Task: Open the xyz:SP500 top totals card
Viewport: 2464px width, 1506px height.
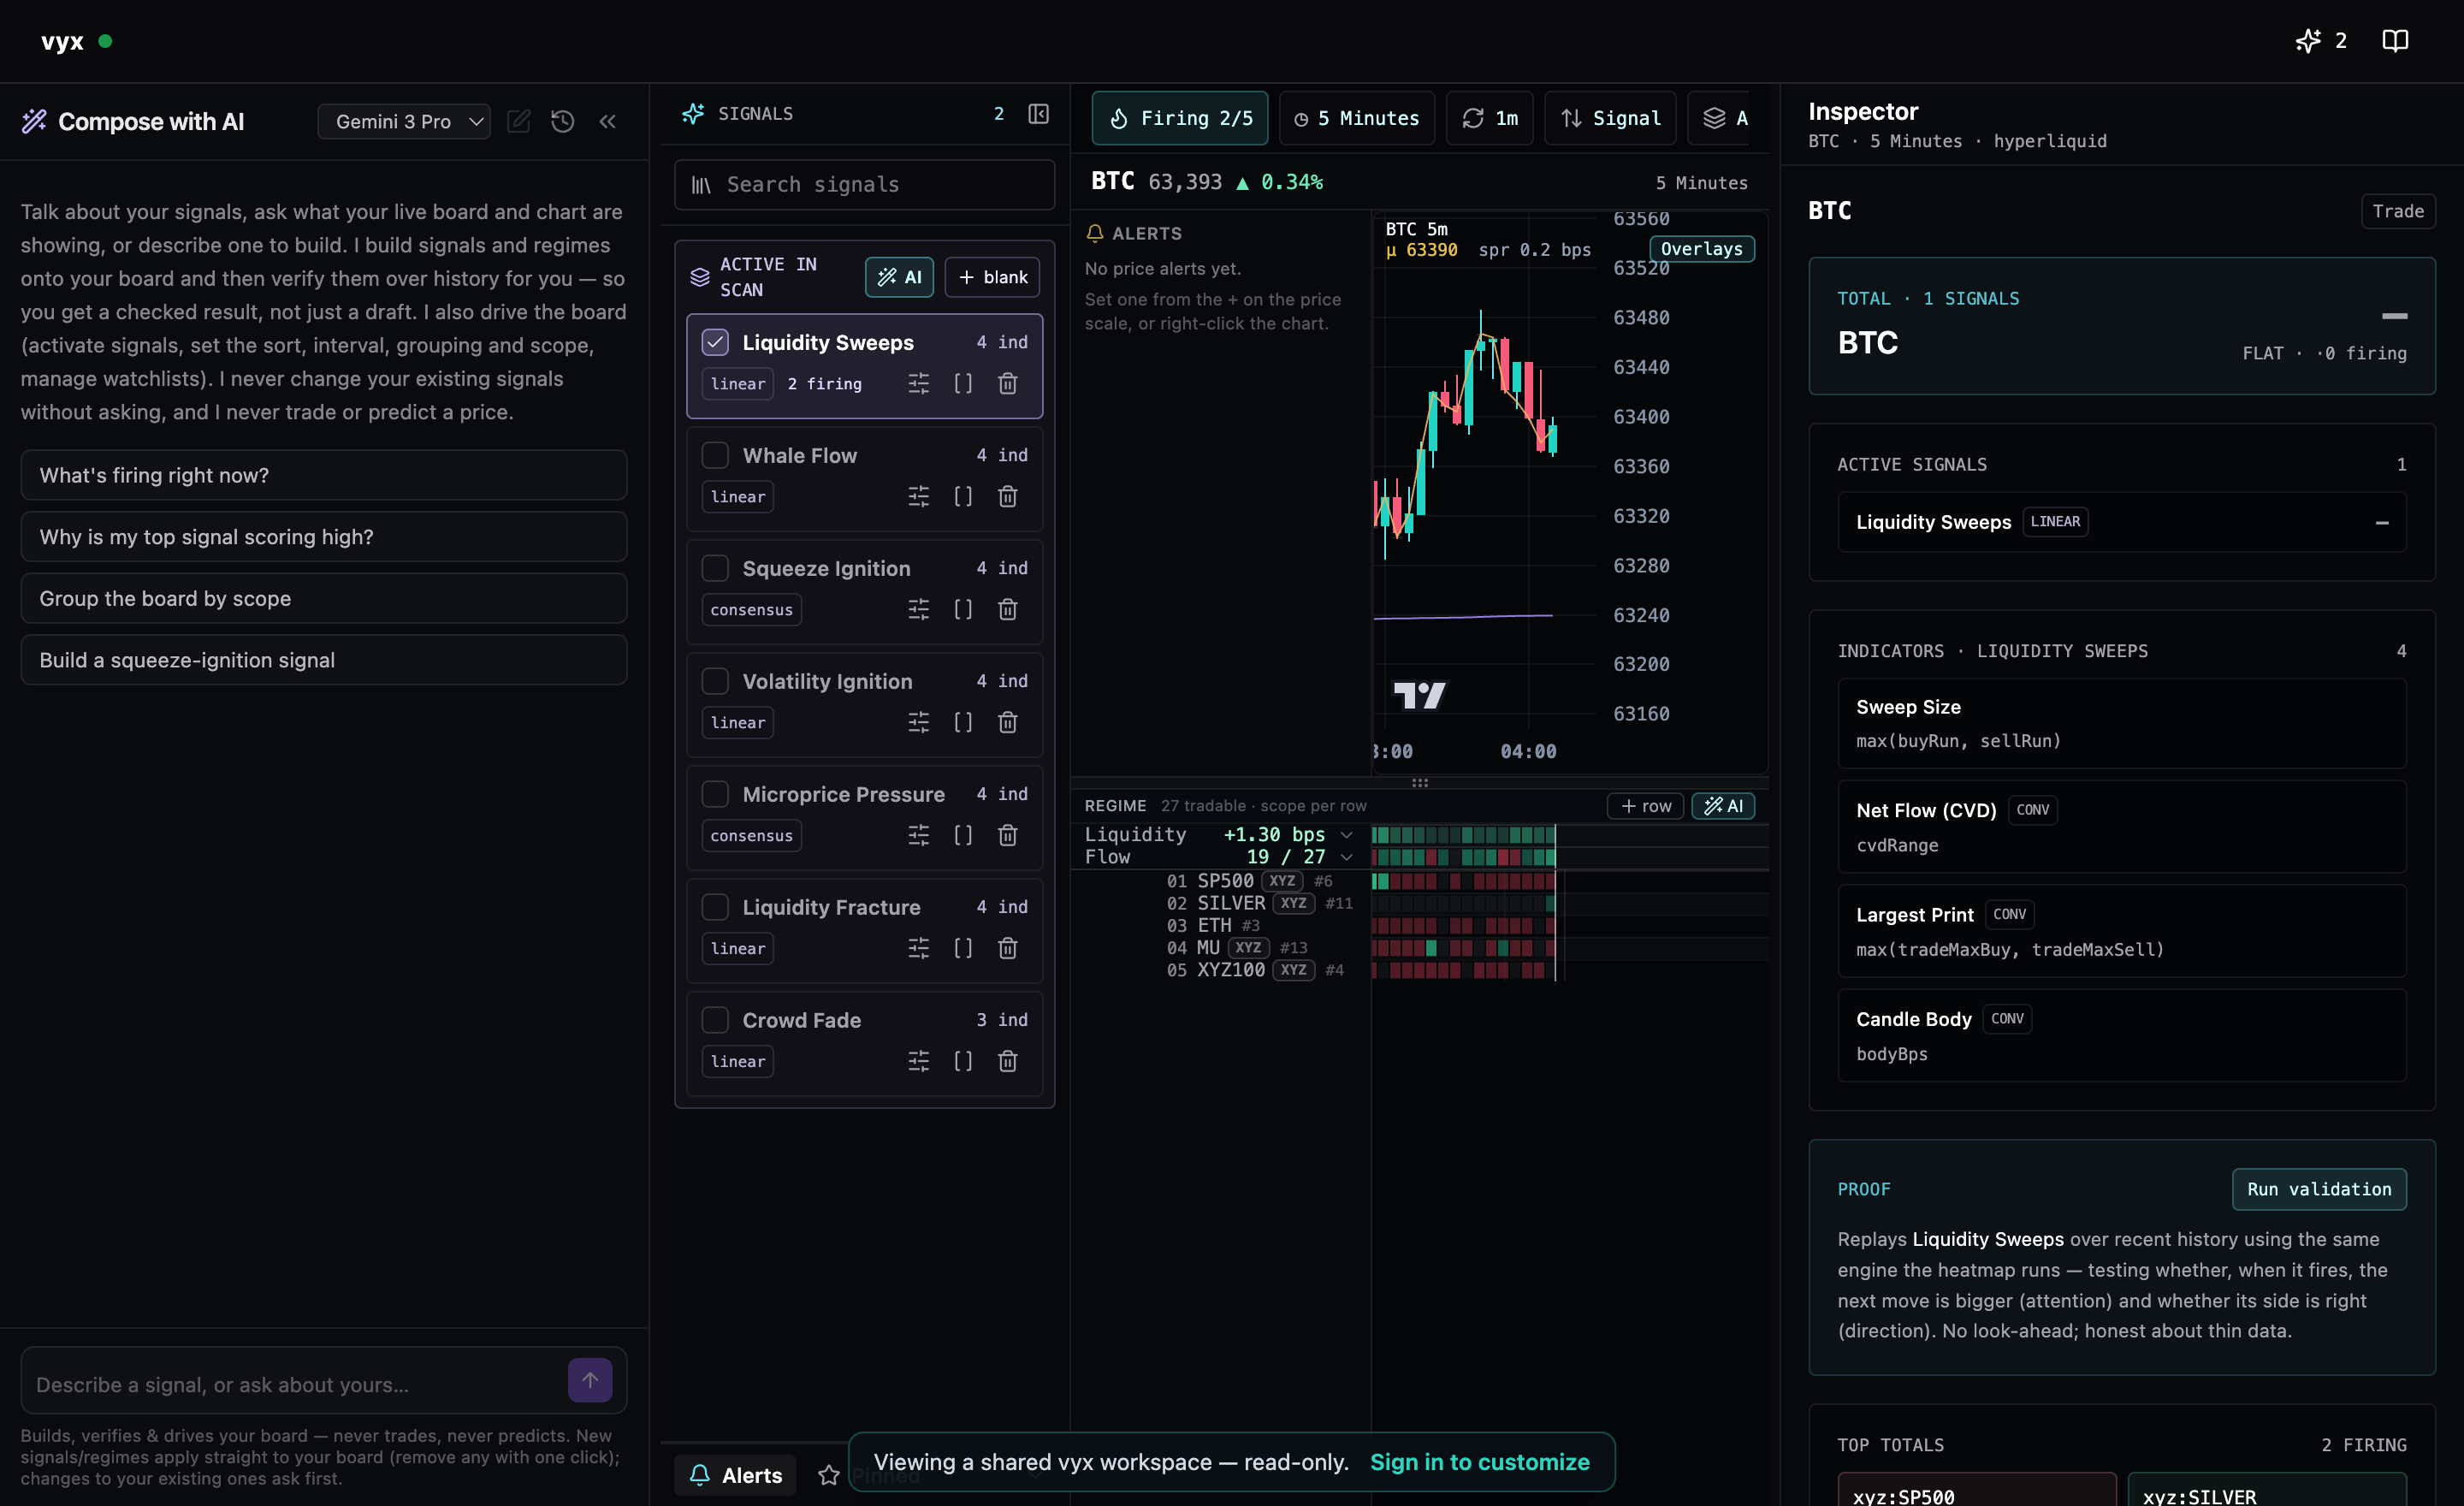Action: [1977, 1490]
